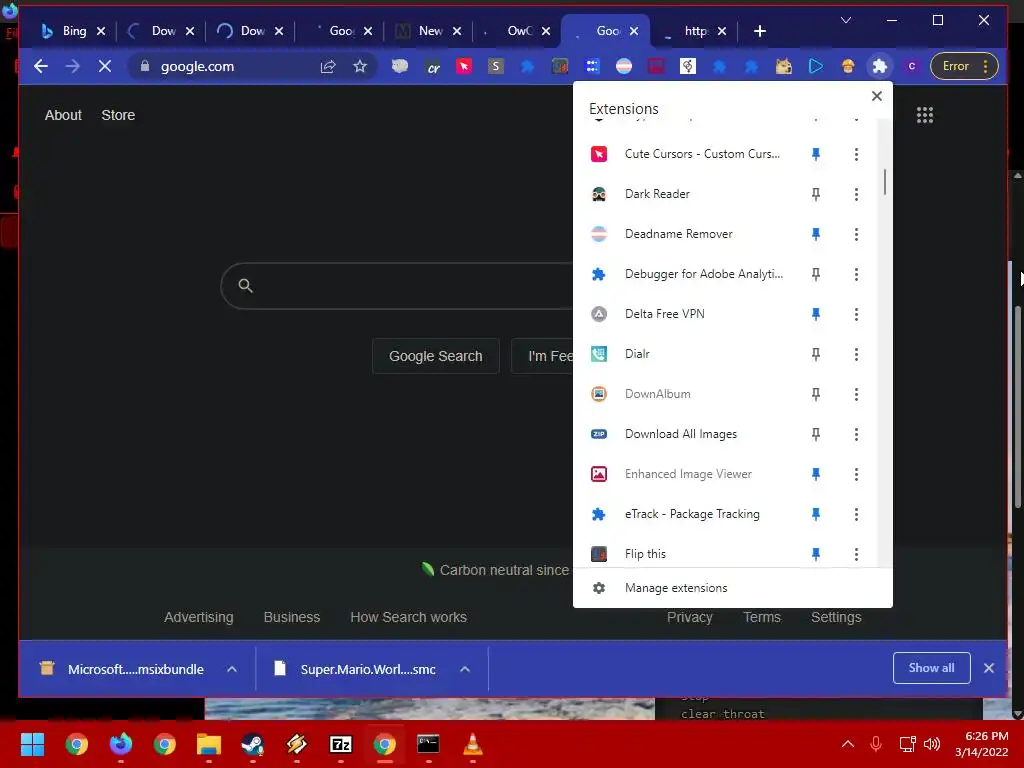Click the Extensions list scrollbar thumb
The height and width of the screenshot is (768, 1024).
point(884,182)
